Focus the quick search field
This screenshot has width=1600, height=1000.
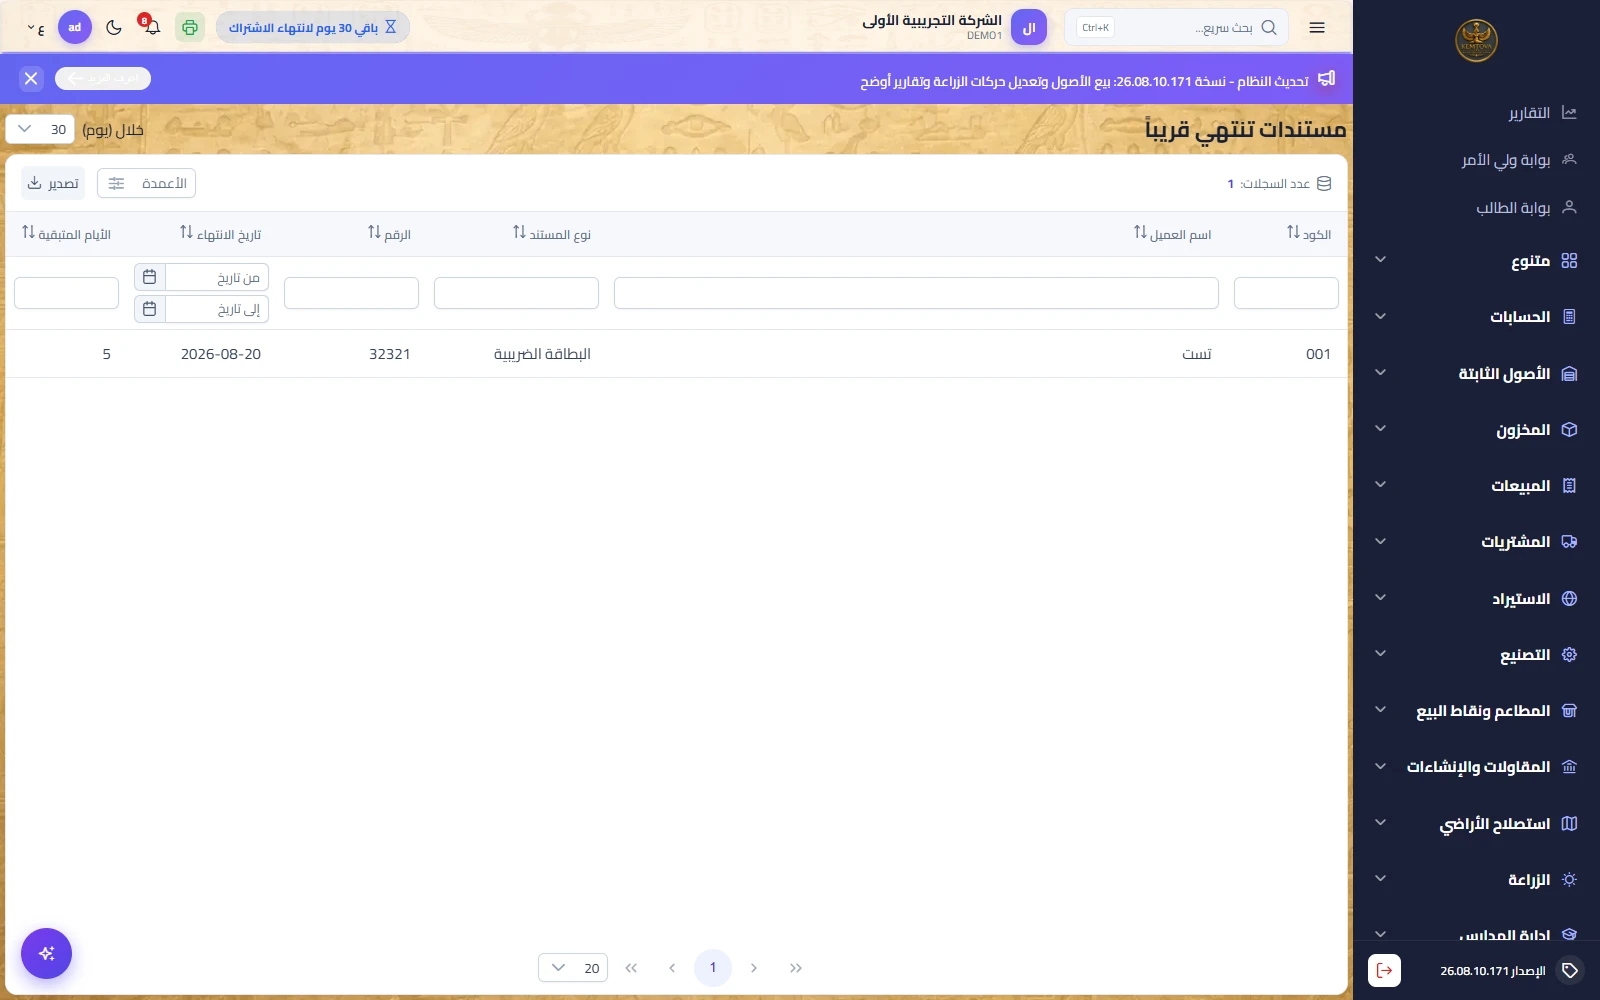(x=1177, y=28)
